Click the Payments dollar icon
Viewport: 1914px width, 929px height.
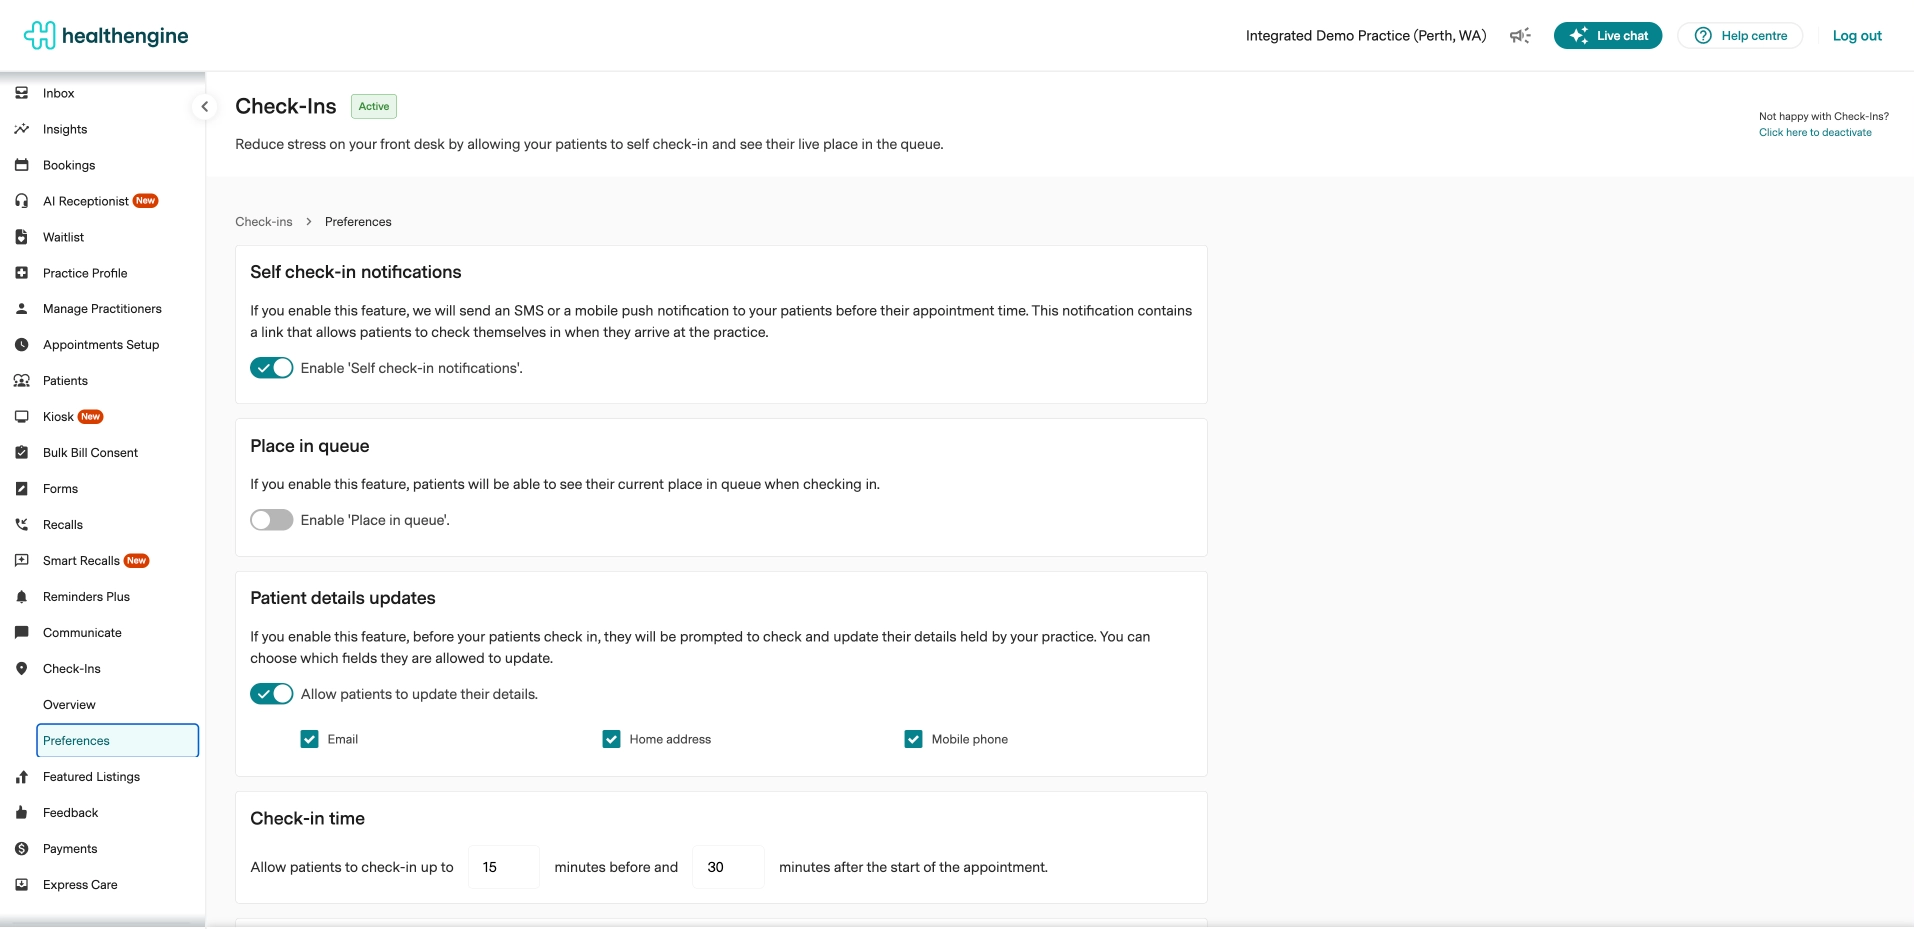(21, 849)
